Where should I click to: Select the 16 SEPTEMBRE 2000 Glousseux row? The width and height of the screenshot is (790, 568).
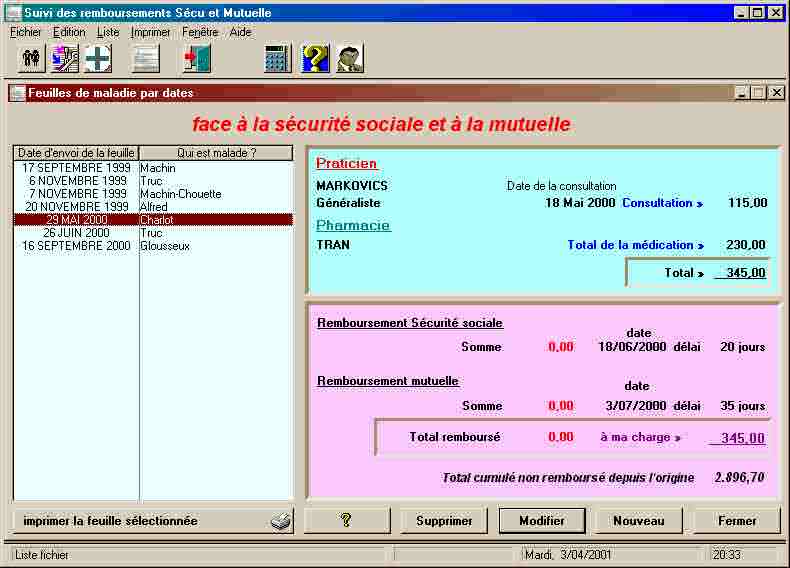coord(153,246)
